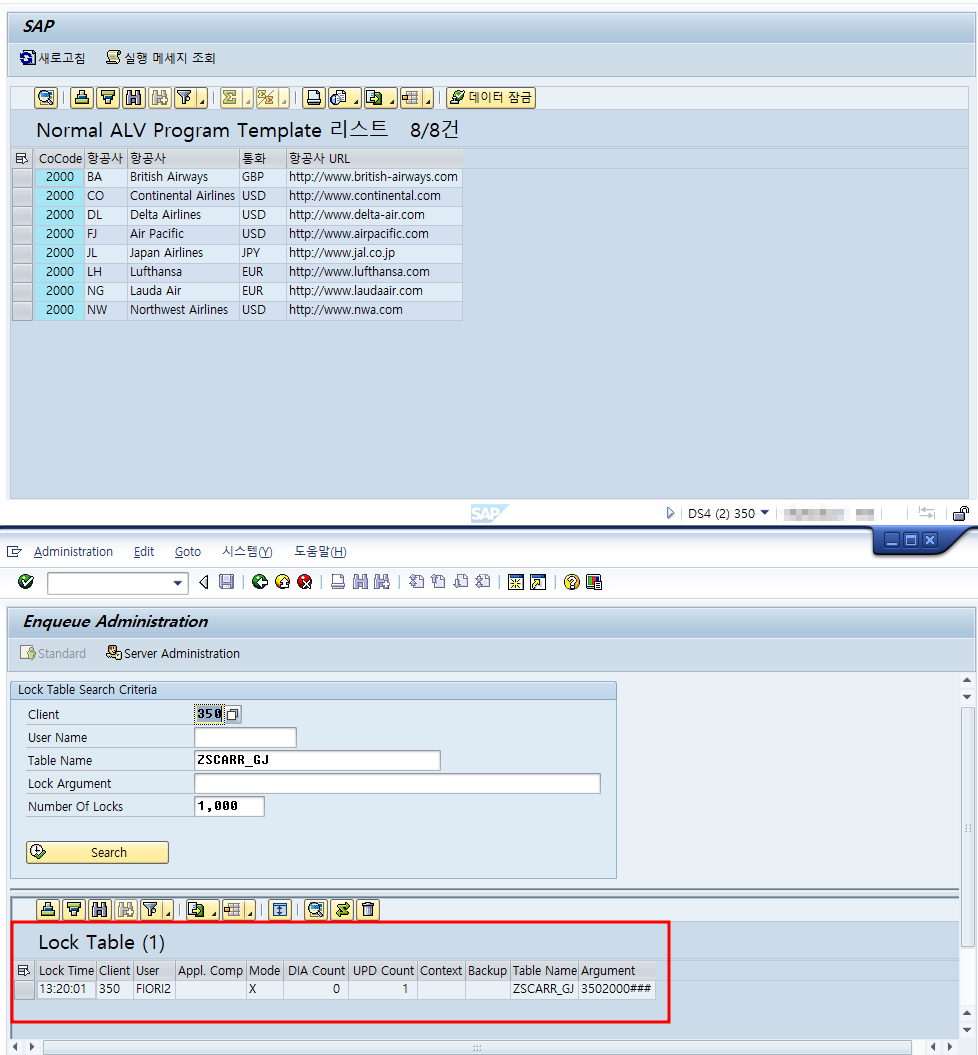
Task: Open 시스템(Y) menu
Action: click(248, 552)
